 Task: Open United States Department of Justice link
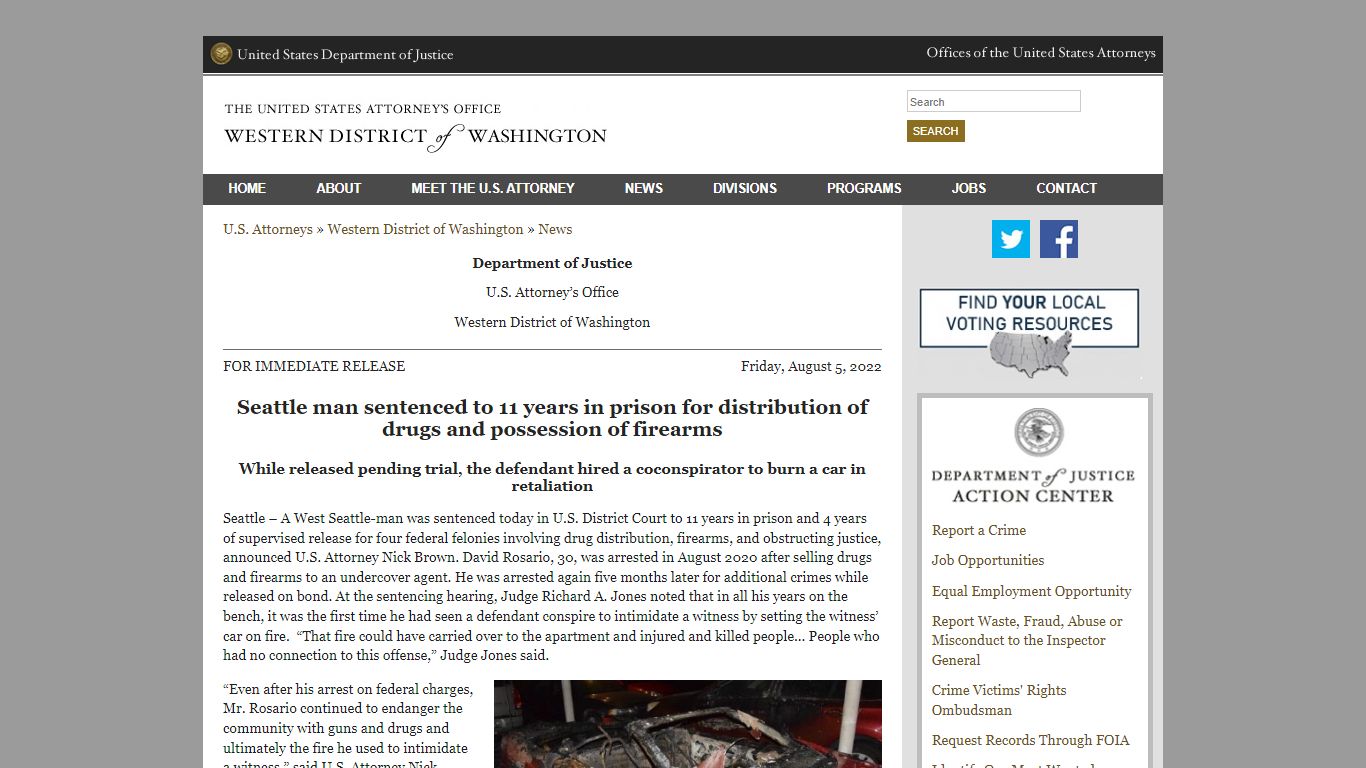pyautogui.click(x=345, y=54)
